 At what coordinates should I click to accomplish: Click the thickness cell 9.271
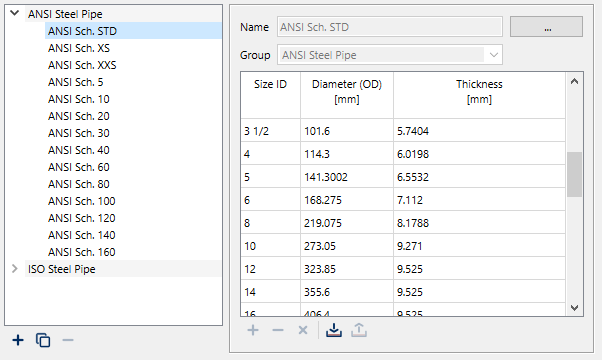479,246
